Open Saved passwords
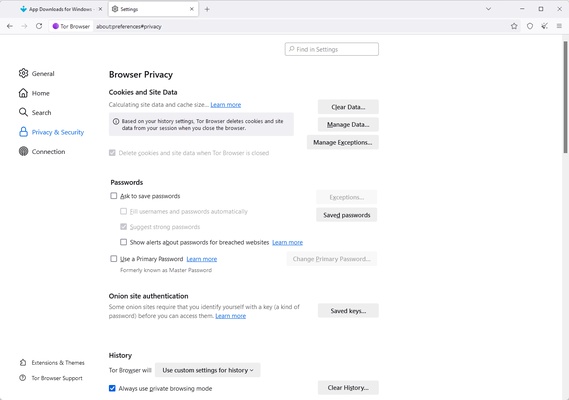Image resolution: width=569 pixels, height=400 pixels. point(347,215)
